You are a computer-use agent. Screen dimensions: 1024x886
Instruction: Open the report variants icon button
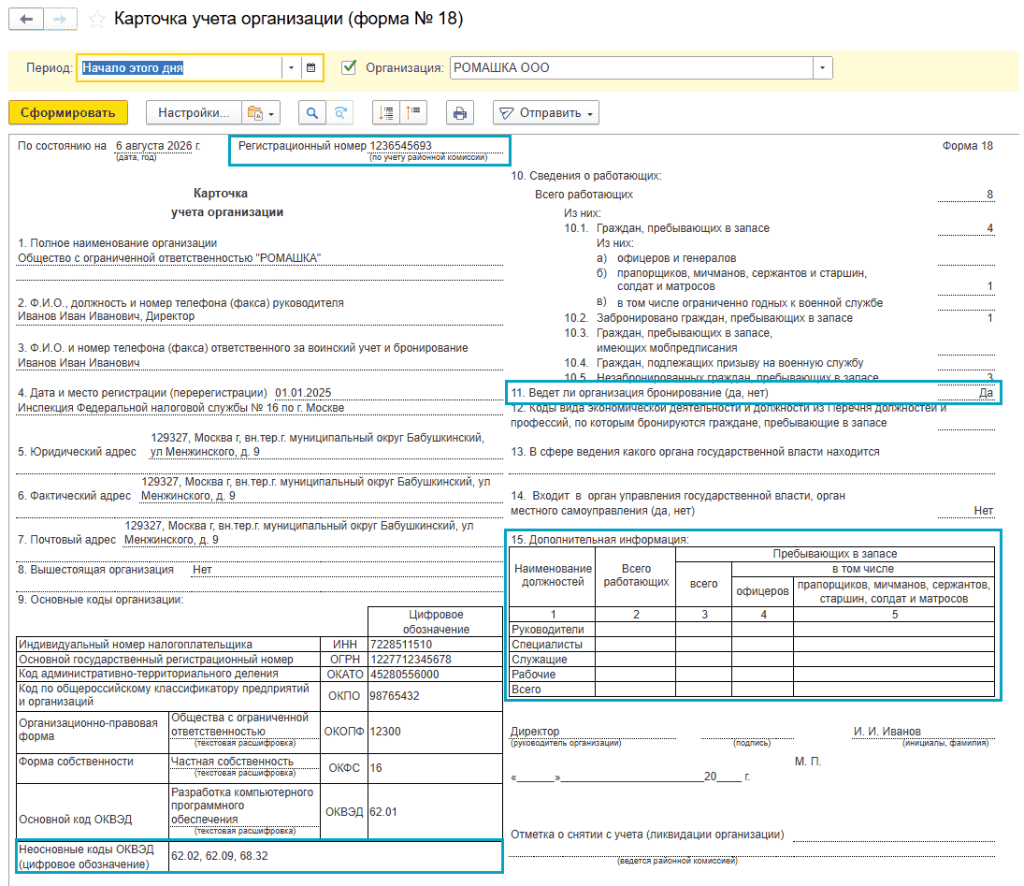[x=261, y=113]
